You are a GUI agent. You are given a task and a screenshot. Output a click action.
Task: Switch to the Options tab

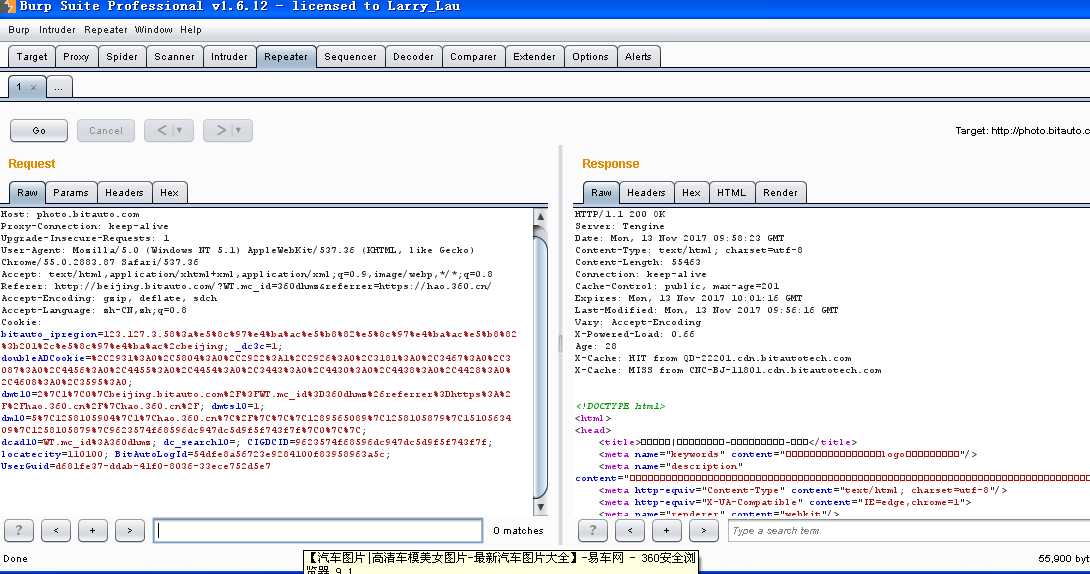pyautogui.click(x=590, y=57)
